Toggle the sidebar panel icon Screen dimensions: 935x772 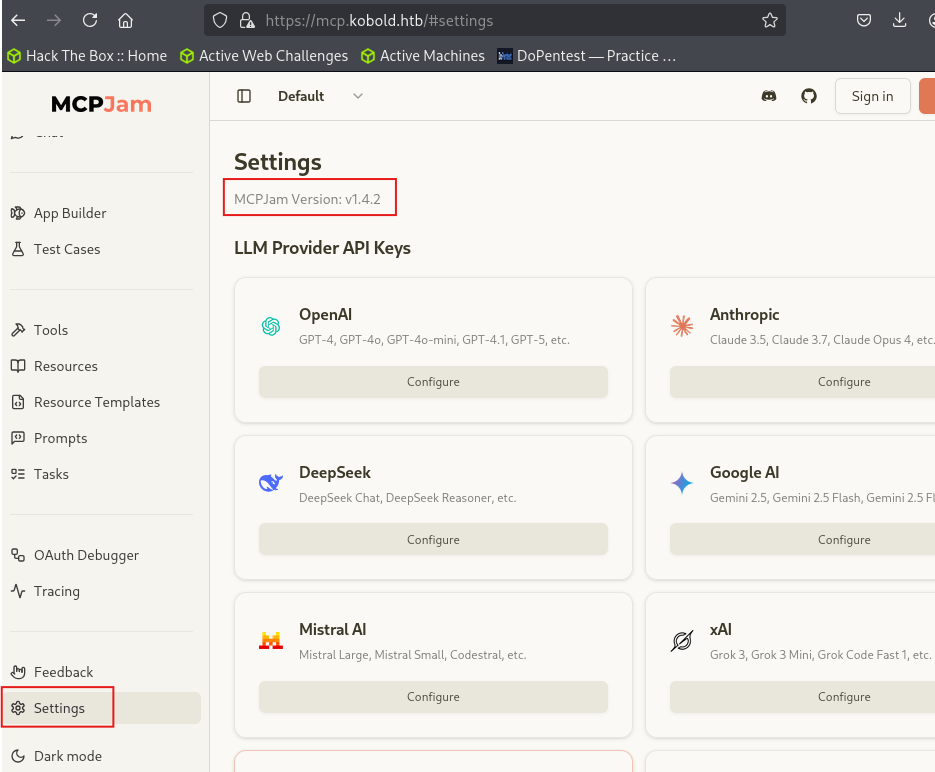[x=244, y=96]
